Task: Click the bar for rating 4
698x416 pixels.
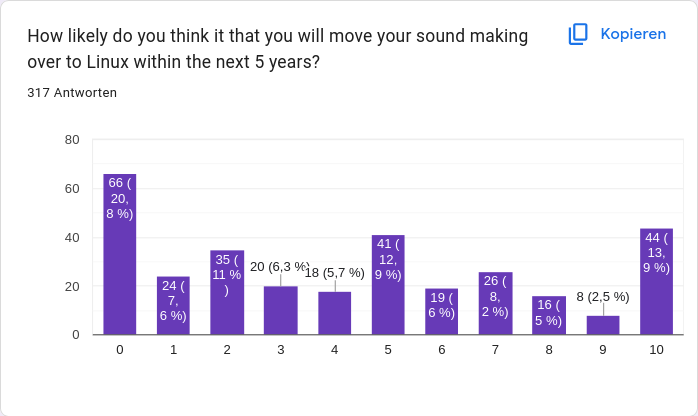Action: tap(335, 313)
